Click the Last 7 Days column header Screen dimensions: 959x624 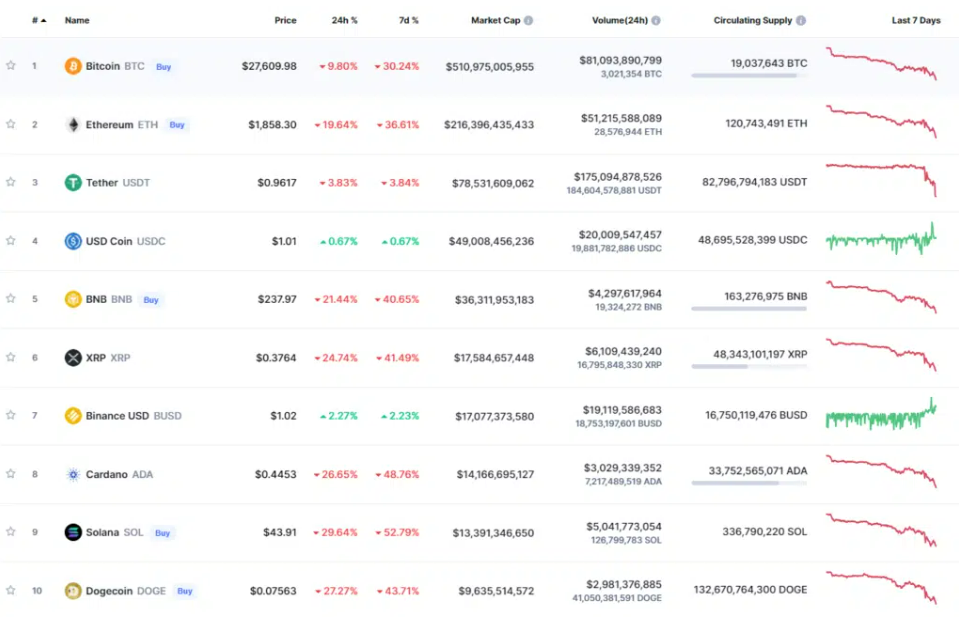916,20
